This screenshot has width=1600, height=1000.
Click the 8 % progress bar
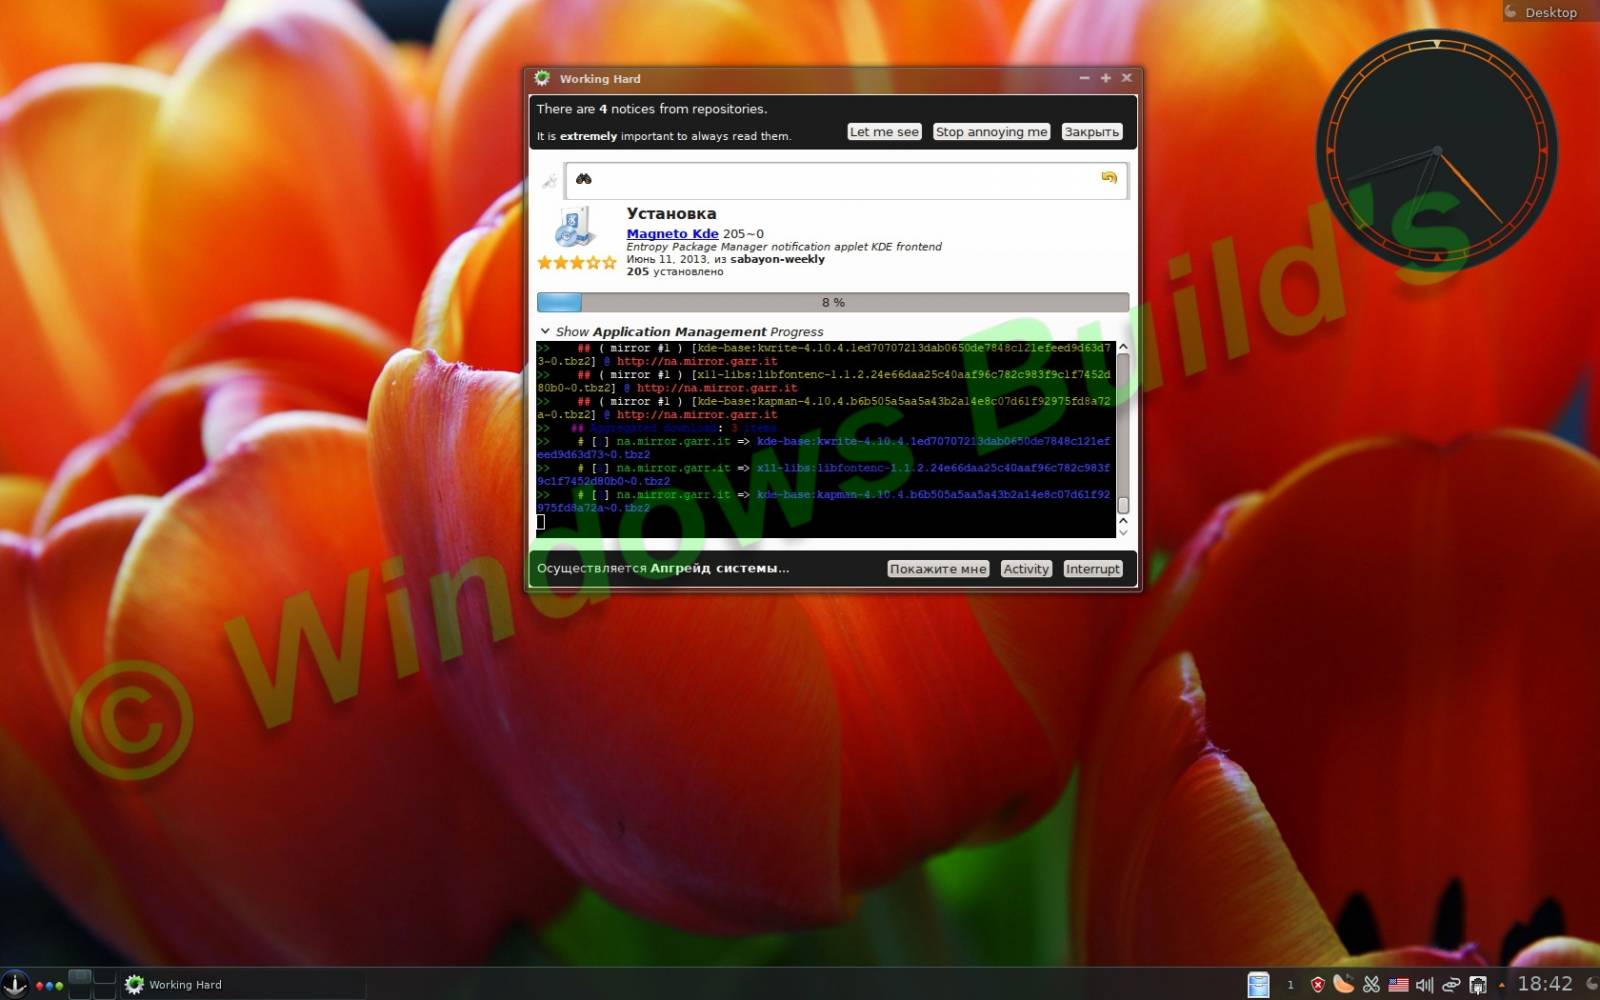tap(833, 302)
